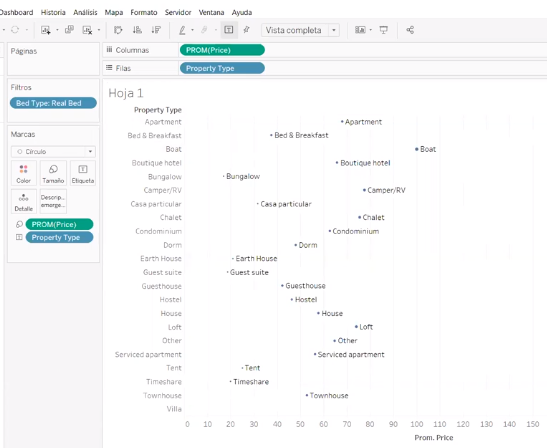Screen dimensions: 547x448
Task: Click Property Type pill in Marcas card
Action: [x=59, y=238]
